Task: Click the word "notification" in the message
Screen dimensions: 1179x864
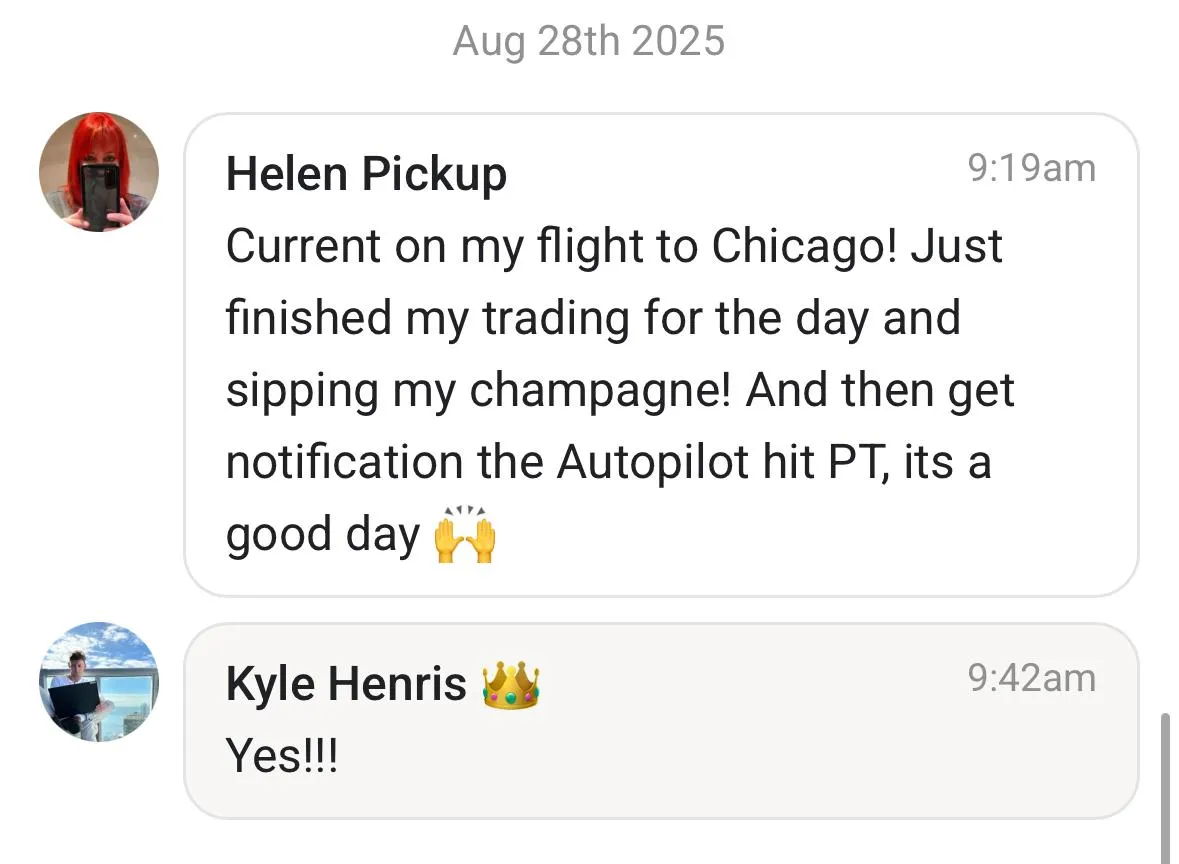Action: coord(341,463)
